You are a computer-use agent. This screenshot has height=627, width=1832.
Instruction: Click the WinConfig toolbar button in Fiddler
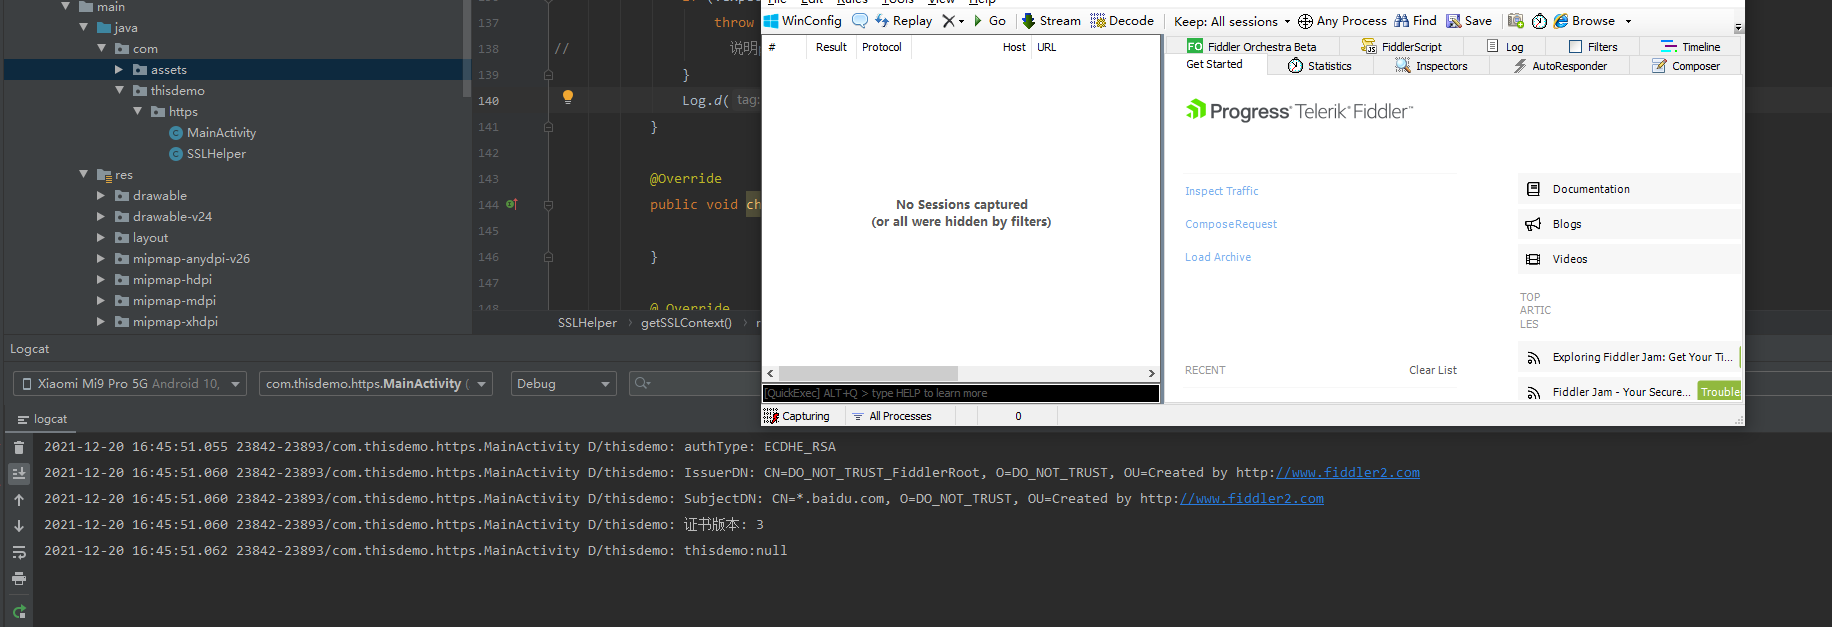tap(803, 20)
